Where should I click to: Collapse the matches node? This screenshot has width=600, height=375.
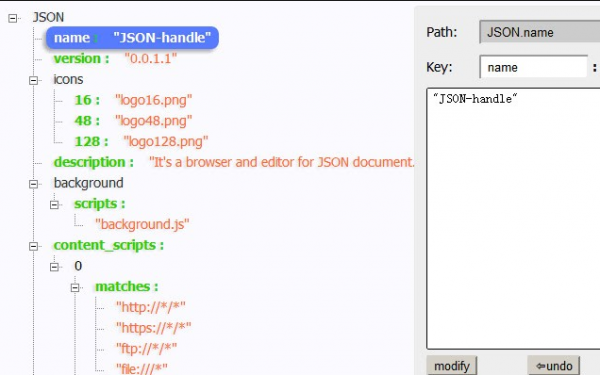[75, 287]
